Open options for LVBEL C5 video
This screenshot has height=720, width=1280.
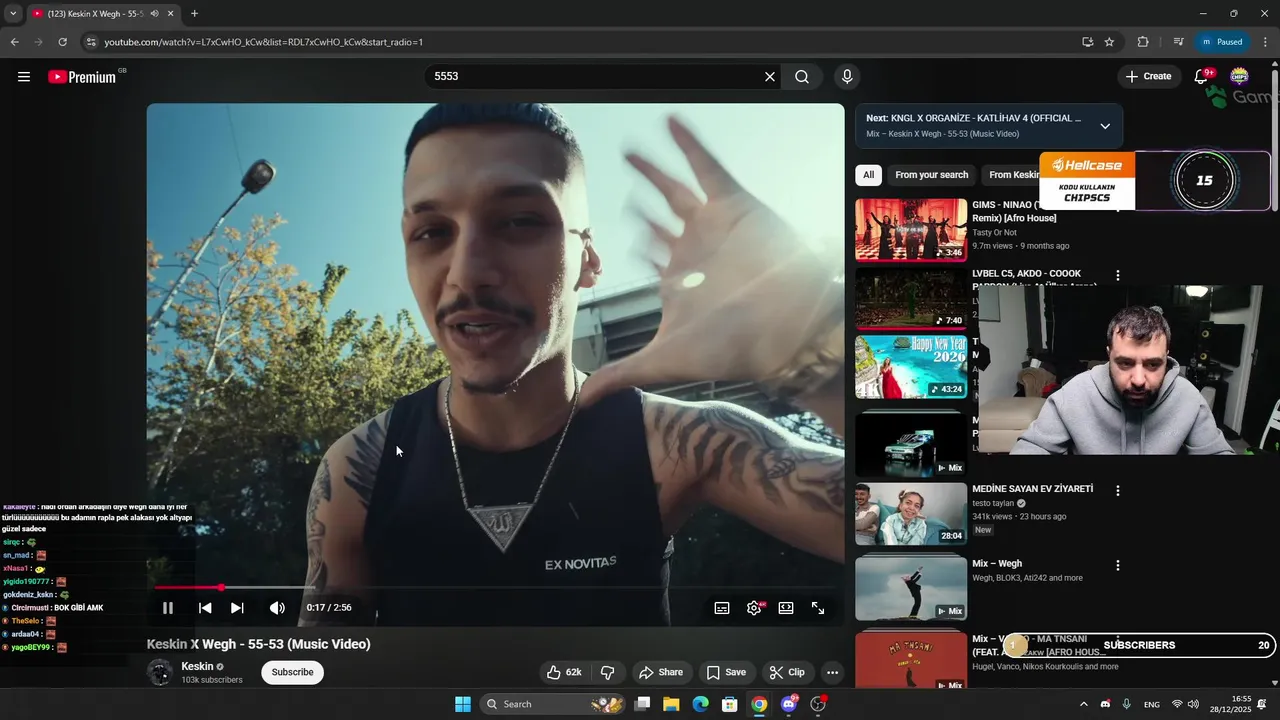point(1118,275)
